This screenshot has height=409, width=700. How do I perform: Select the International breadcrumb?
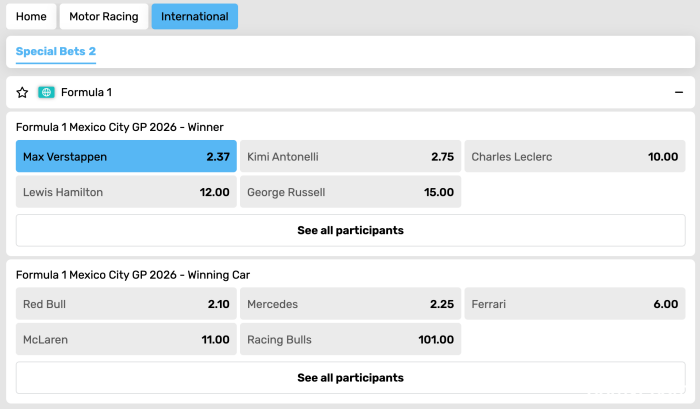[x=195, y=17]
